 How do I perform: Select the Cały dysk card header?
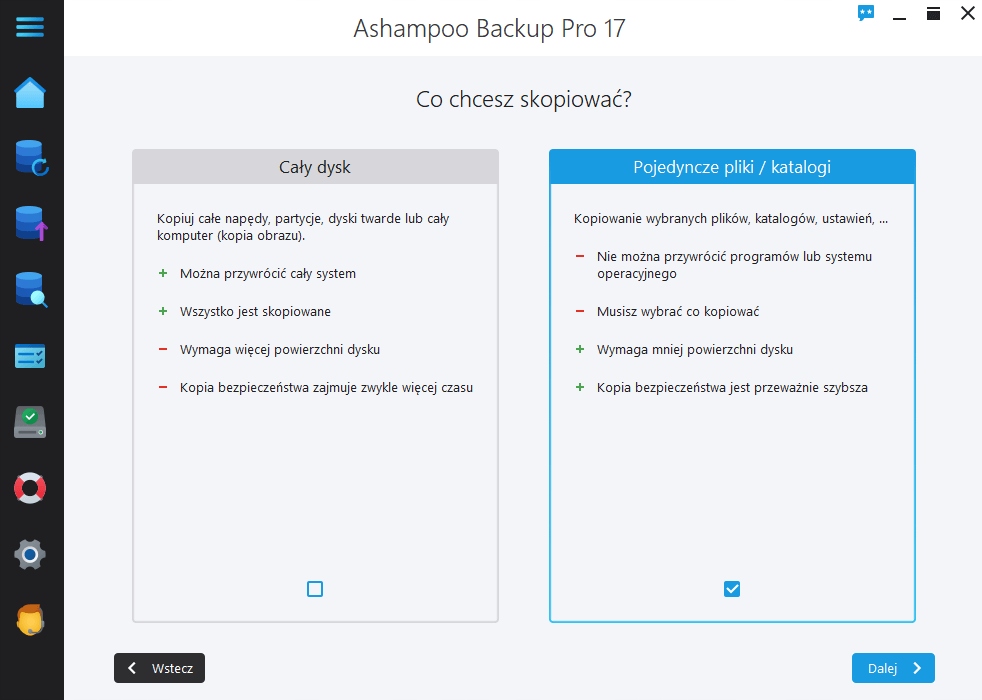pos(315,167)
